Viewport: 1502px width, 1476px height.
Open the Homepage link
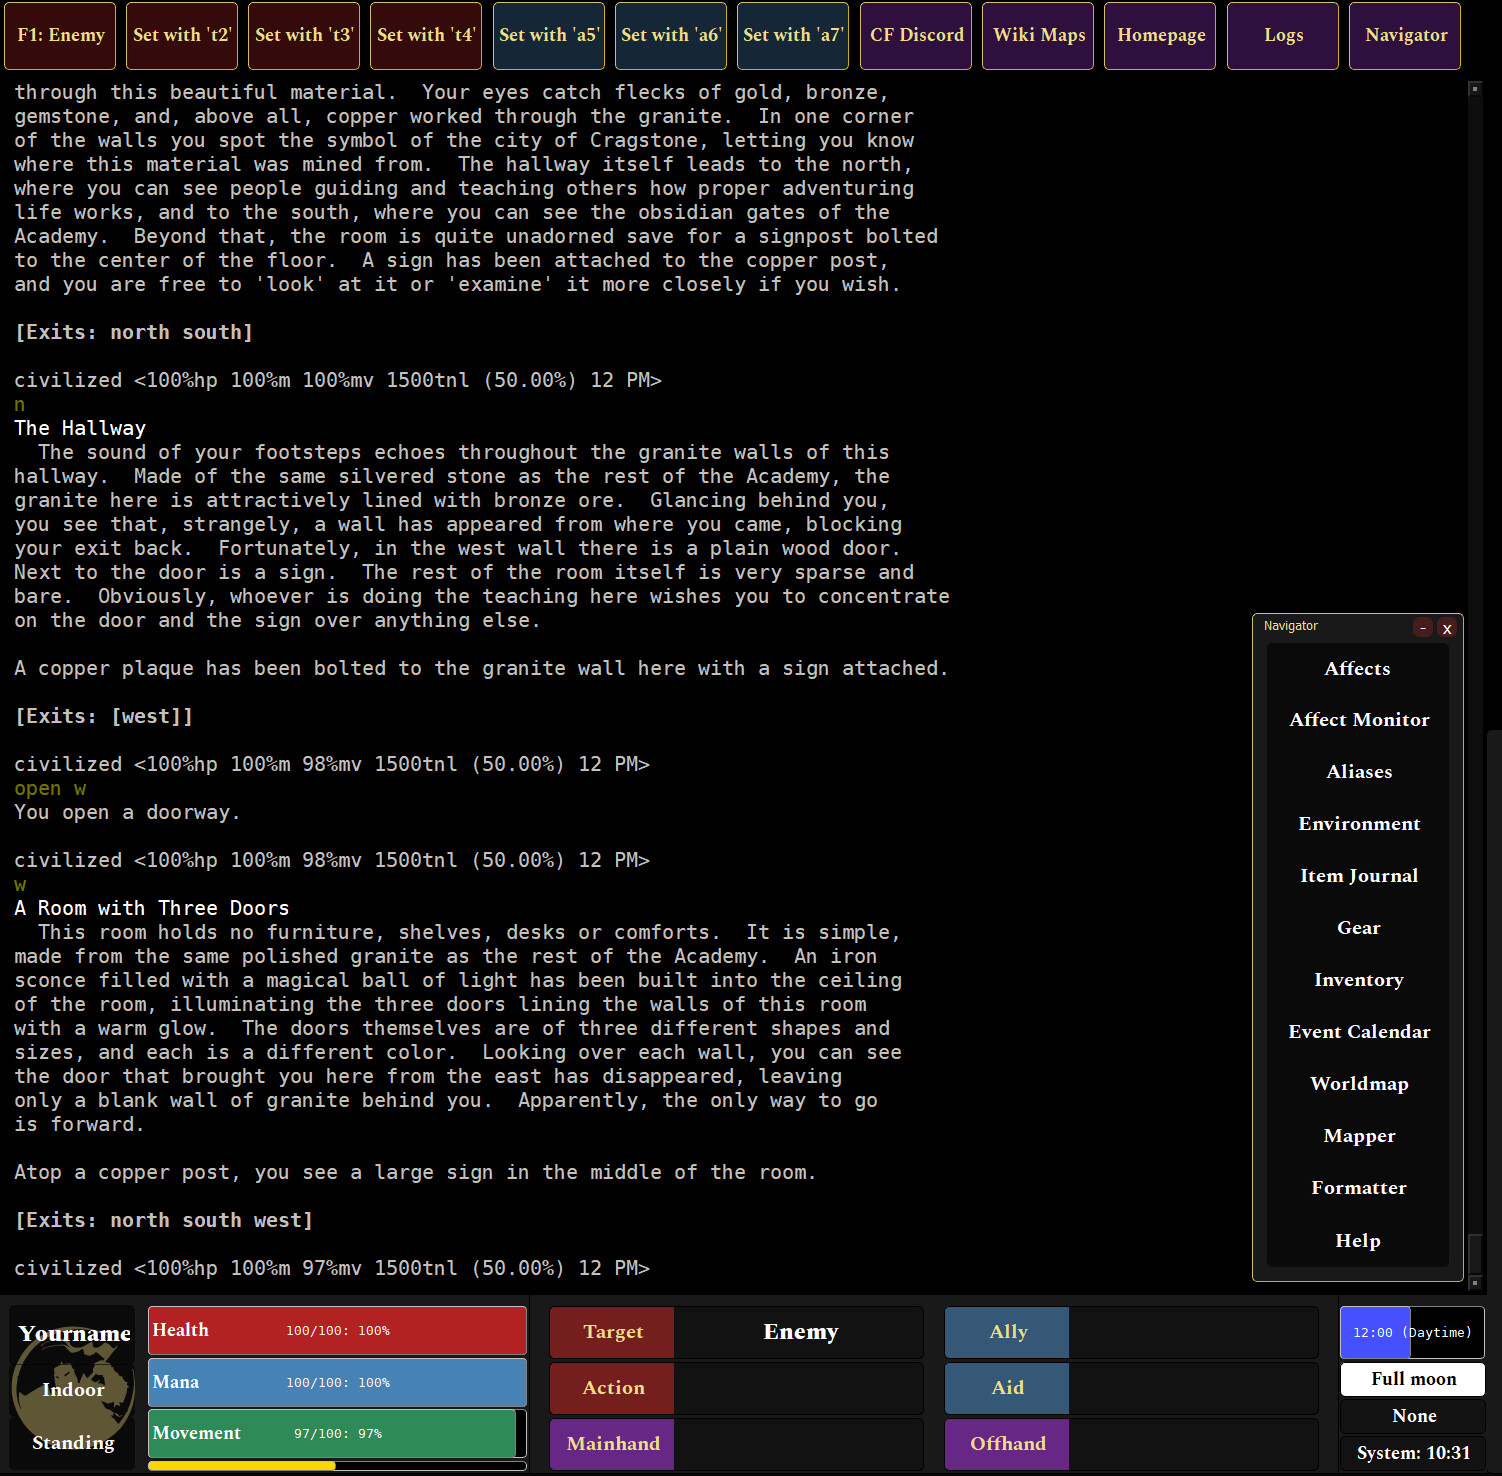click(1159, 35)
